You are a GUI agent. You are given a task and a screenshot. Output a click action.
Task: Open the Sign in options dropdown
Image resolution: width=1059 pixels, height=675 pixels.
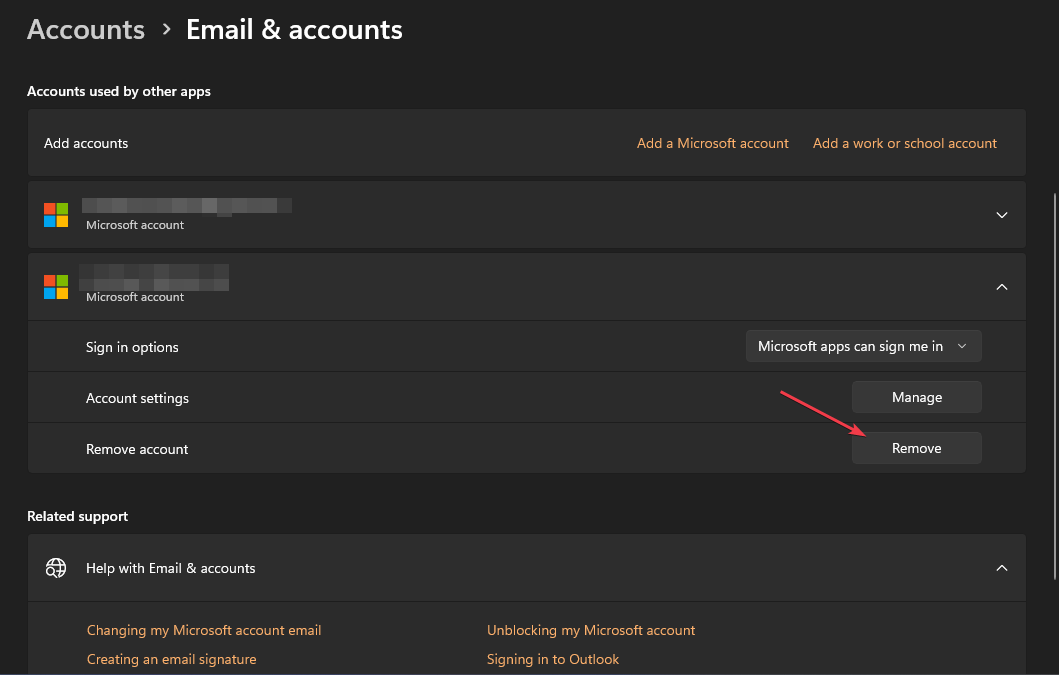pyautogui.click(x=863, y=346)
